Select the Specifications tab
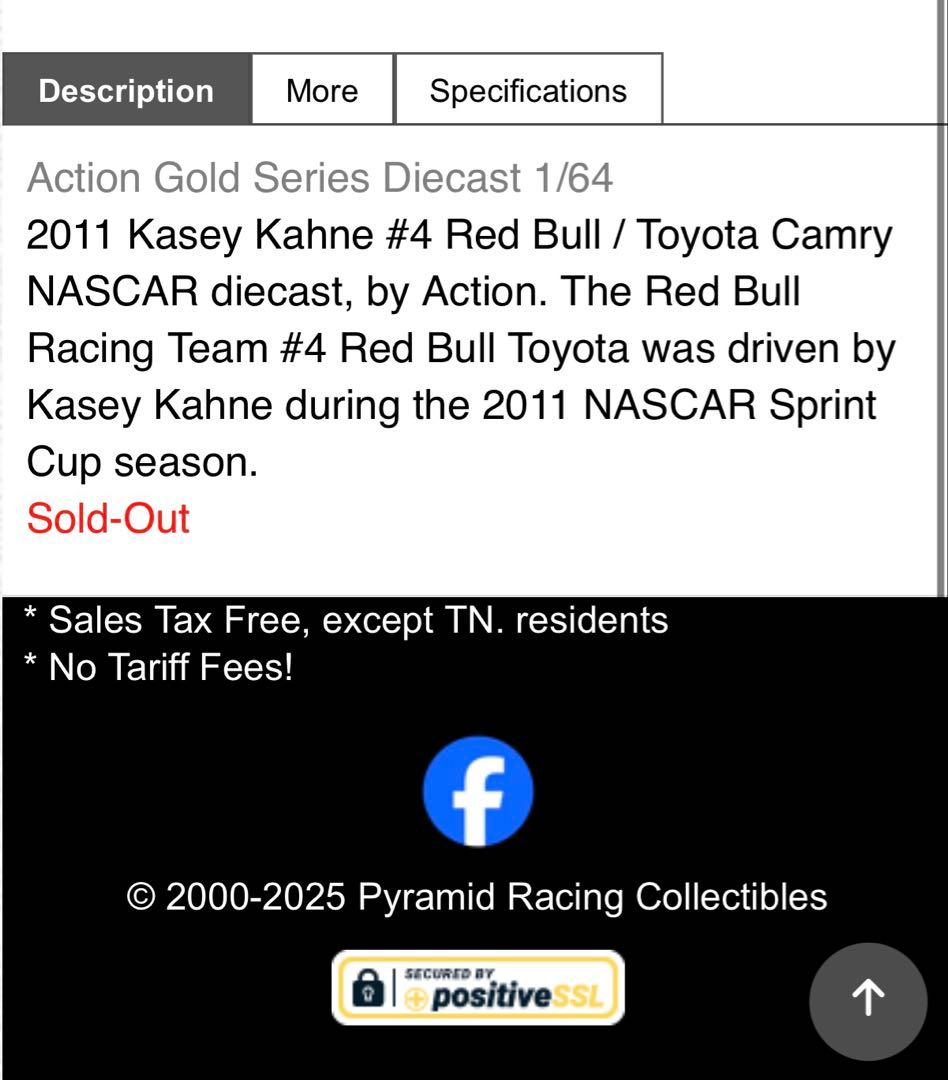Image resolution: width=948 pixels, height=1080 pixels. [x=528, y=91]
